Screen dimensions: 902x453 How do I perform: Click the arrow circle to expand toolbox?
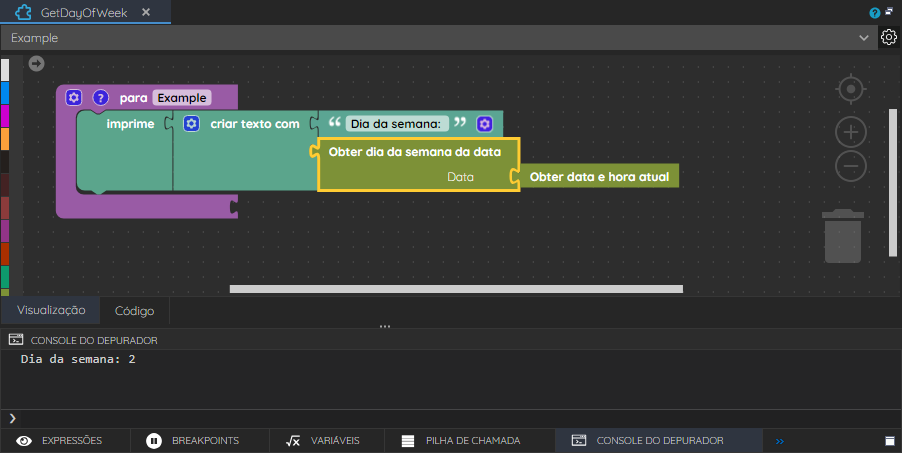[x=36, y=63]
